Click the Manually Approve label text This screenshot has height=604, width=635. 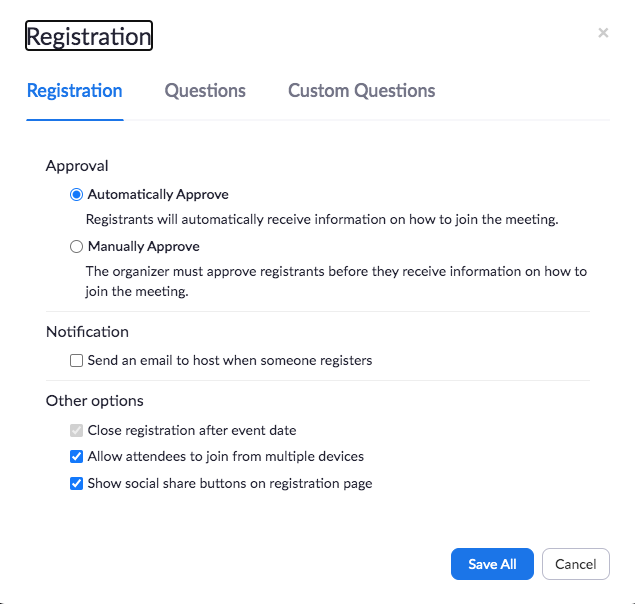click(144, 246)
